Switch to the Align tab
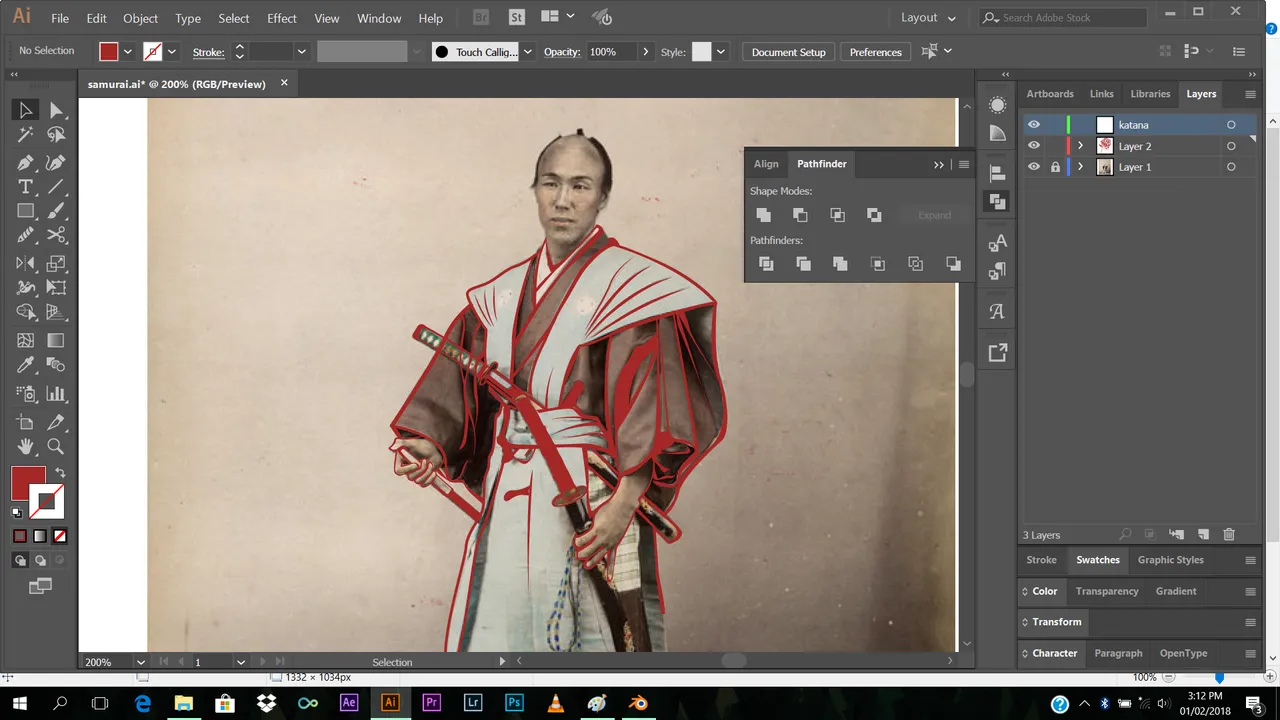The width and height of the screenshot is (1280, 720). click(x=766, y=164)
